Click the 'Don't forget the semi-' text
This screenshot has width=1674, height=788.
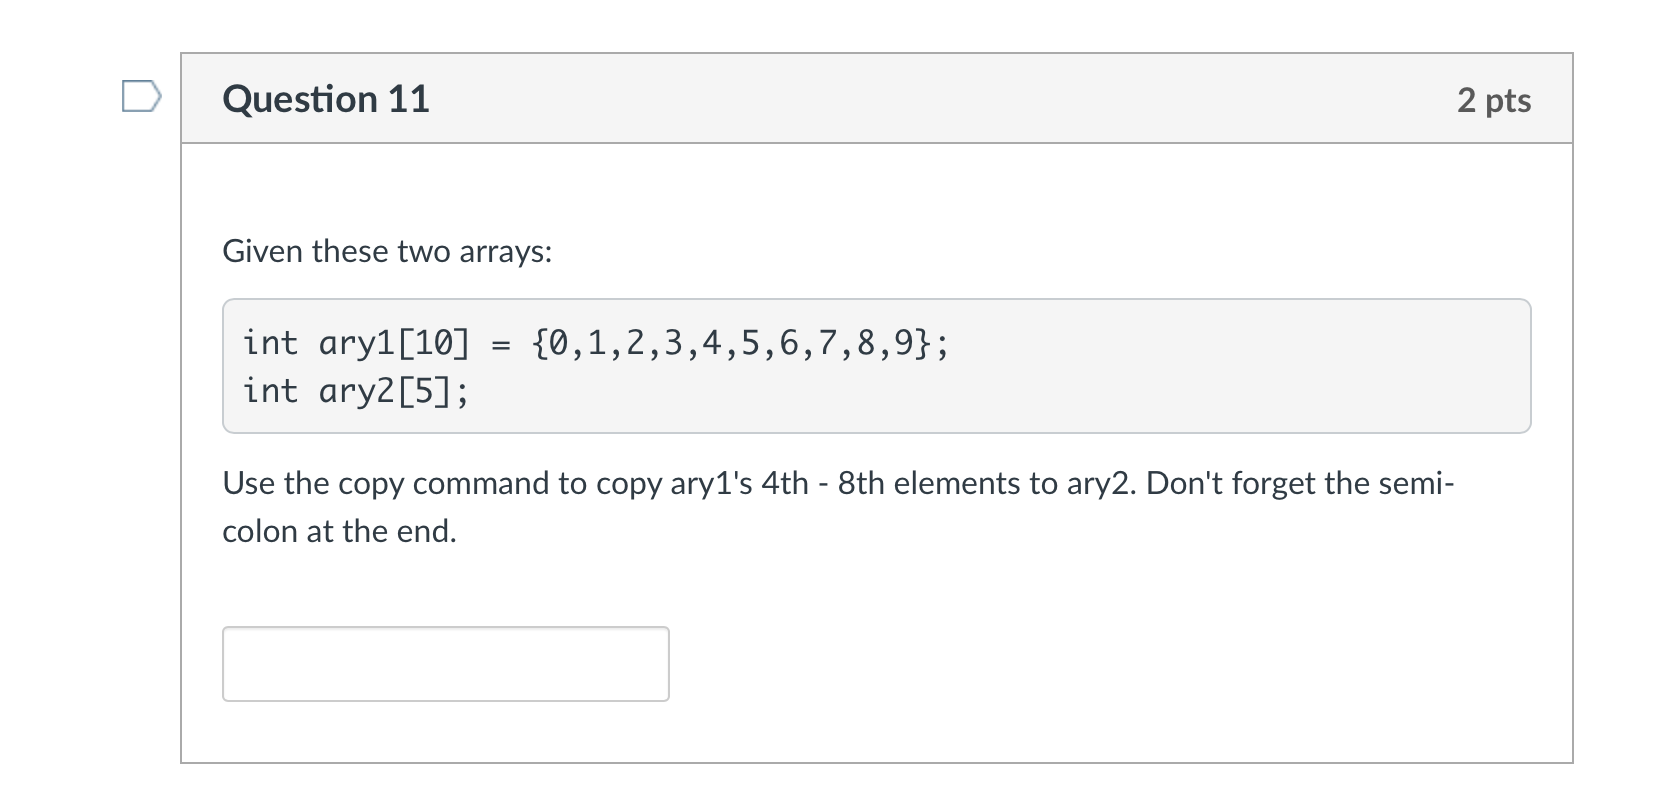[x=1300, y=484]
